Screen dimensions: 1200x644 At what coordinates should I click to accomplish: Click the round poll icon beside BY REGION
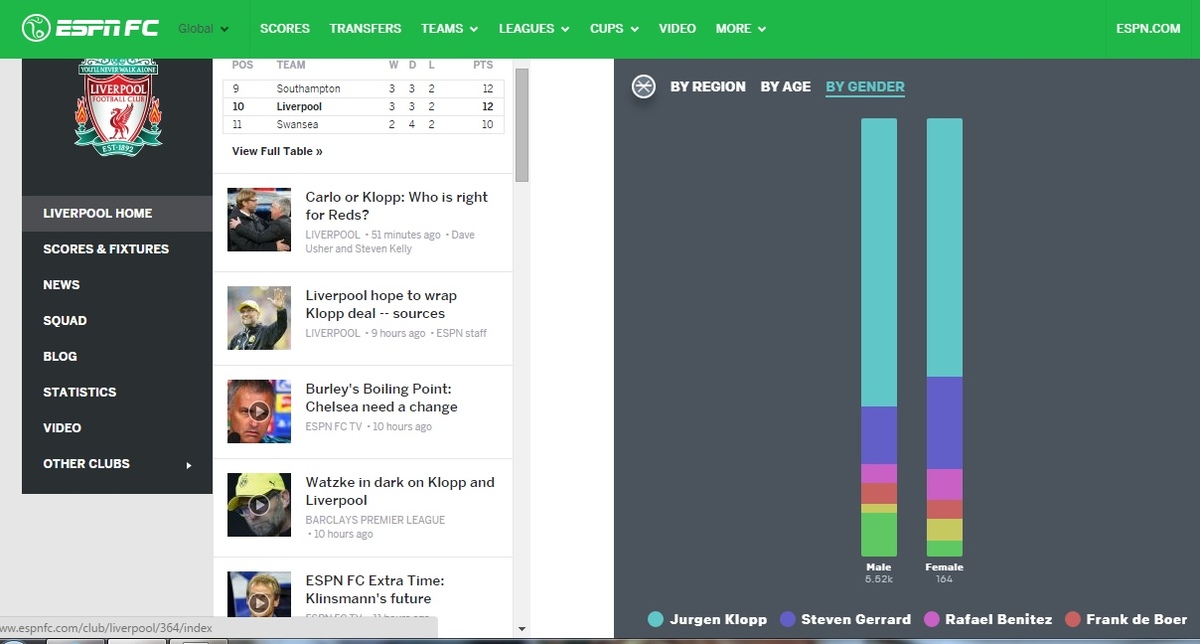point(643,86)
